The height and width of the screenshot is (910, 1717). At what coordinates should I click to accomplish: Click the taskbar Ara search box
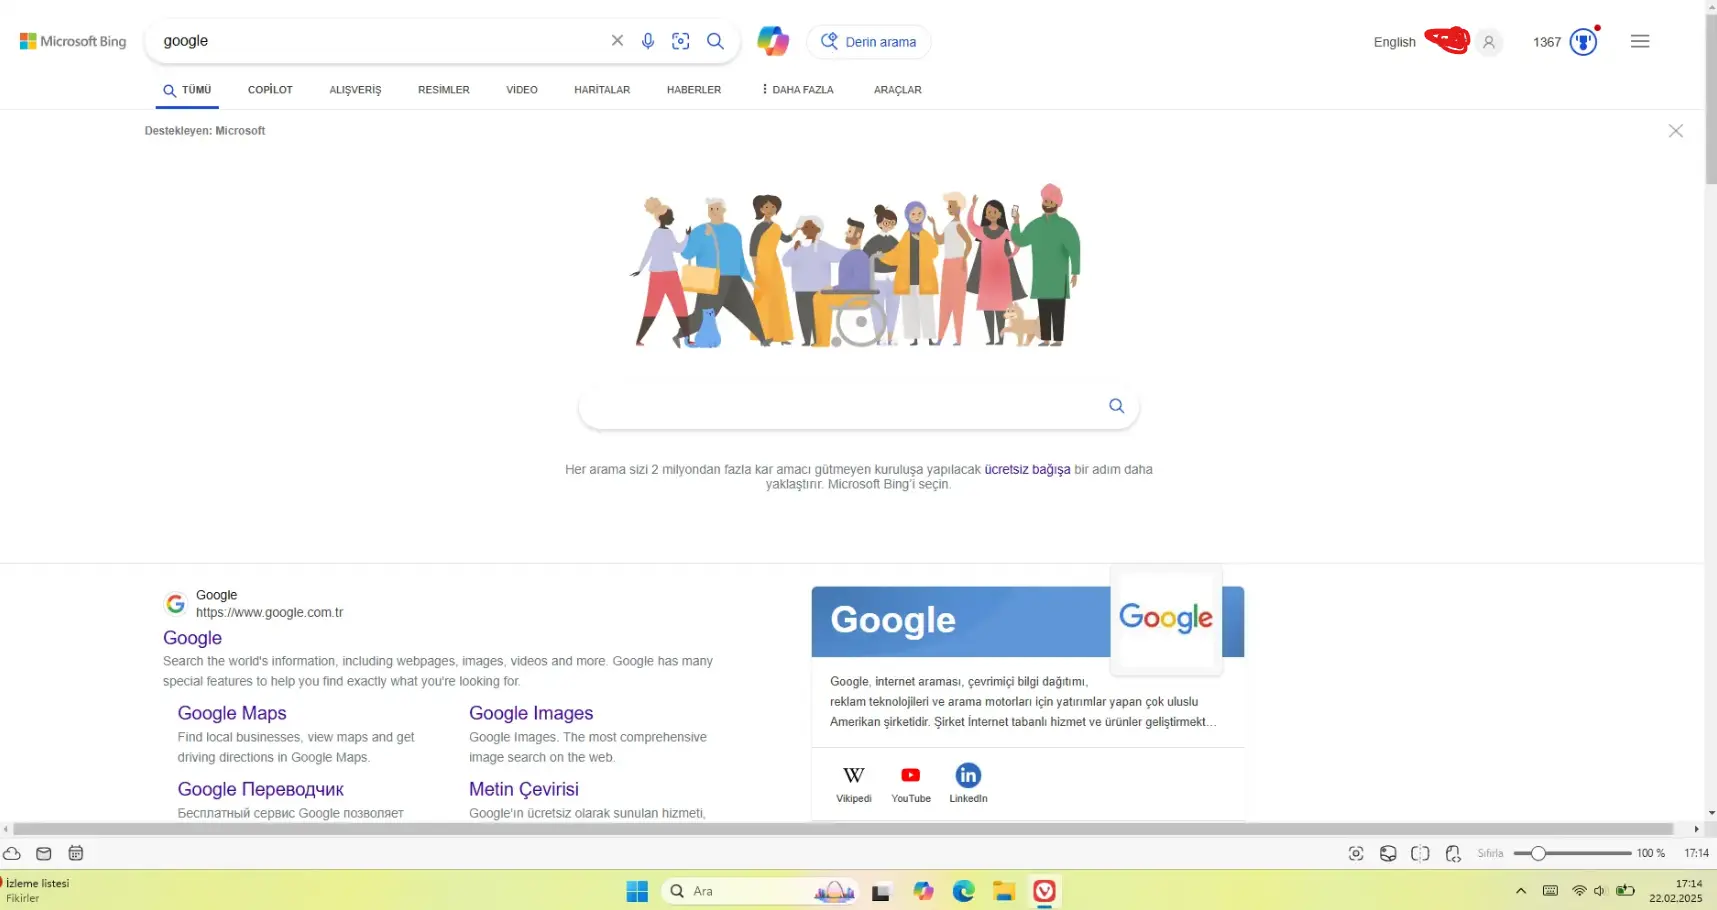point(760,891)
